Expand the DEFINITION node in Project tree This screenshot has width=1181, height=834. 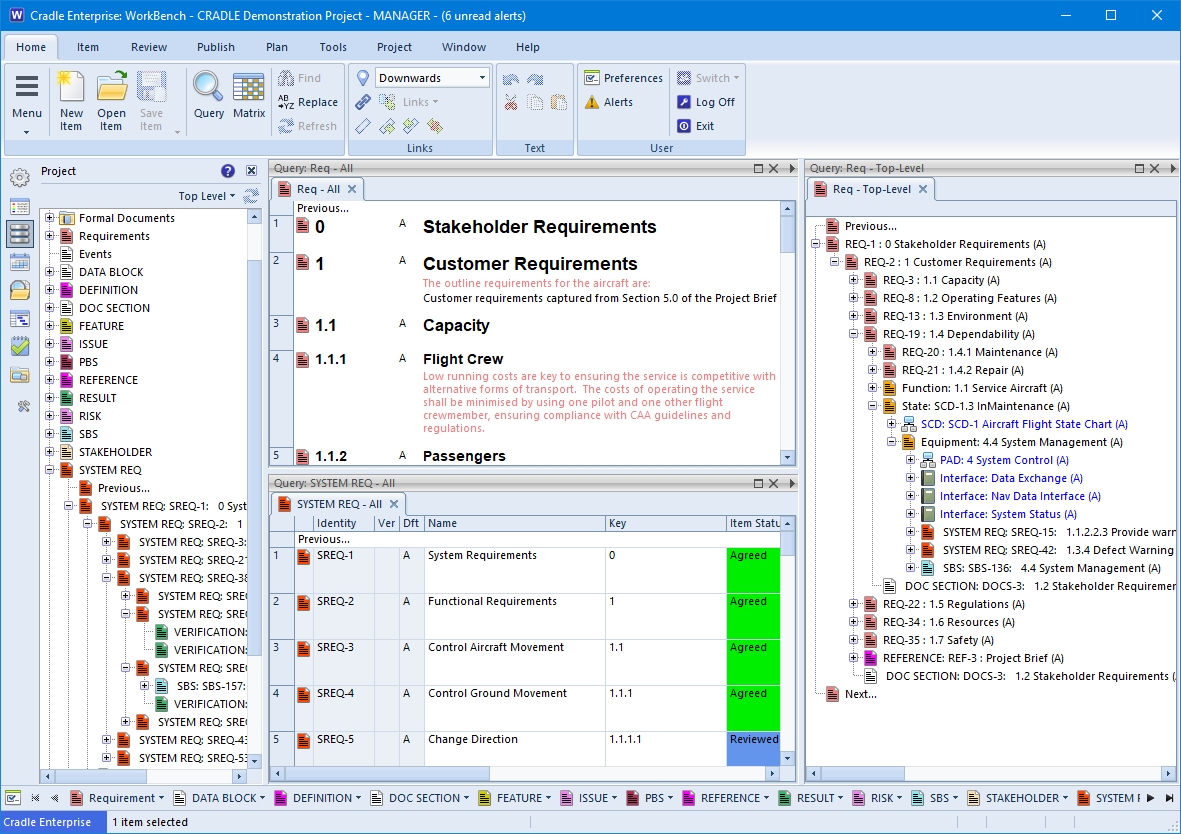coord(50,290)
